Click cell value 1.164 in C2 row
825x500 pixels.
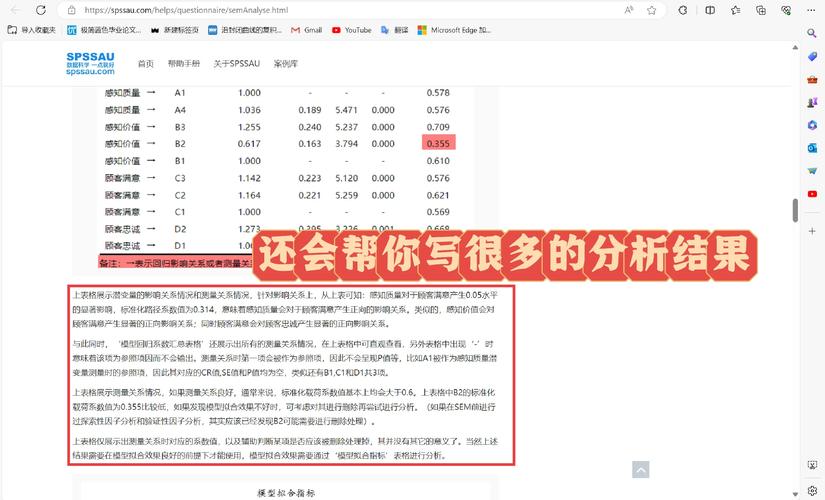[x=249, y=195]
